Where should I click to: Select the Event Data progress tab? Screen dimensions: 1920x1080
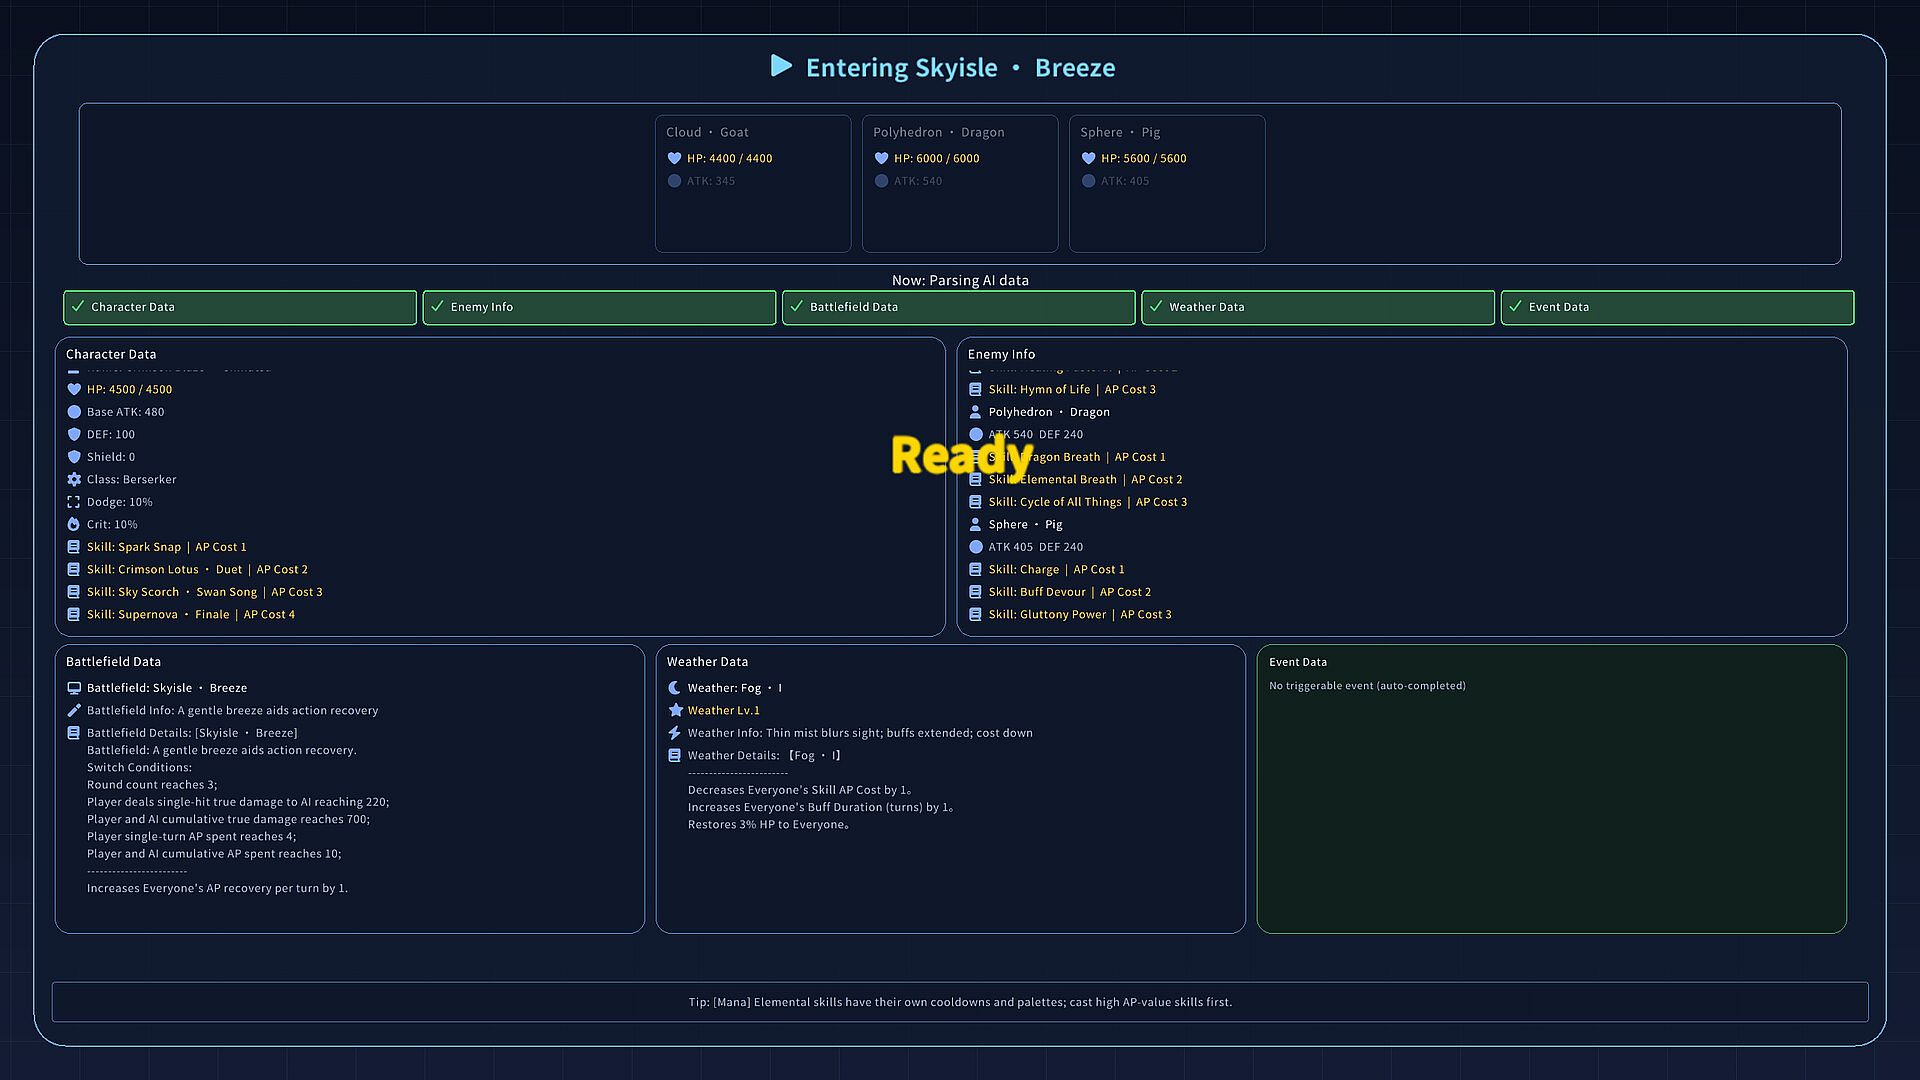[1677, 307]
